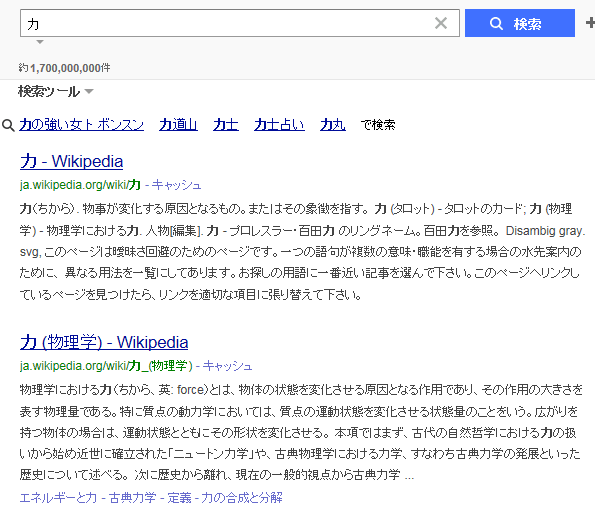
Task: Open キャッシュ for the first result
Action: 176,185
